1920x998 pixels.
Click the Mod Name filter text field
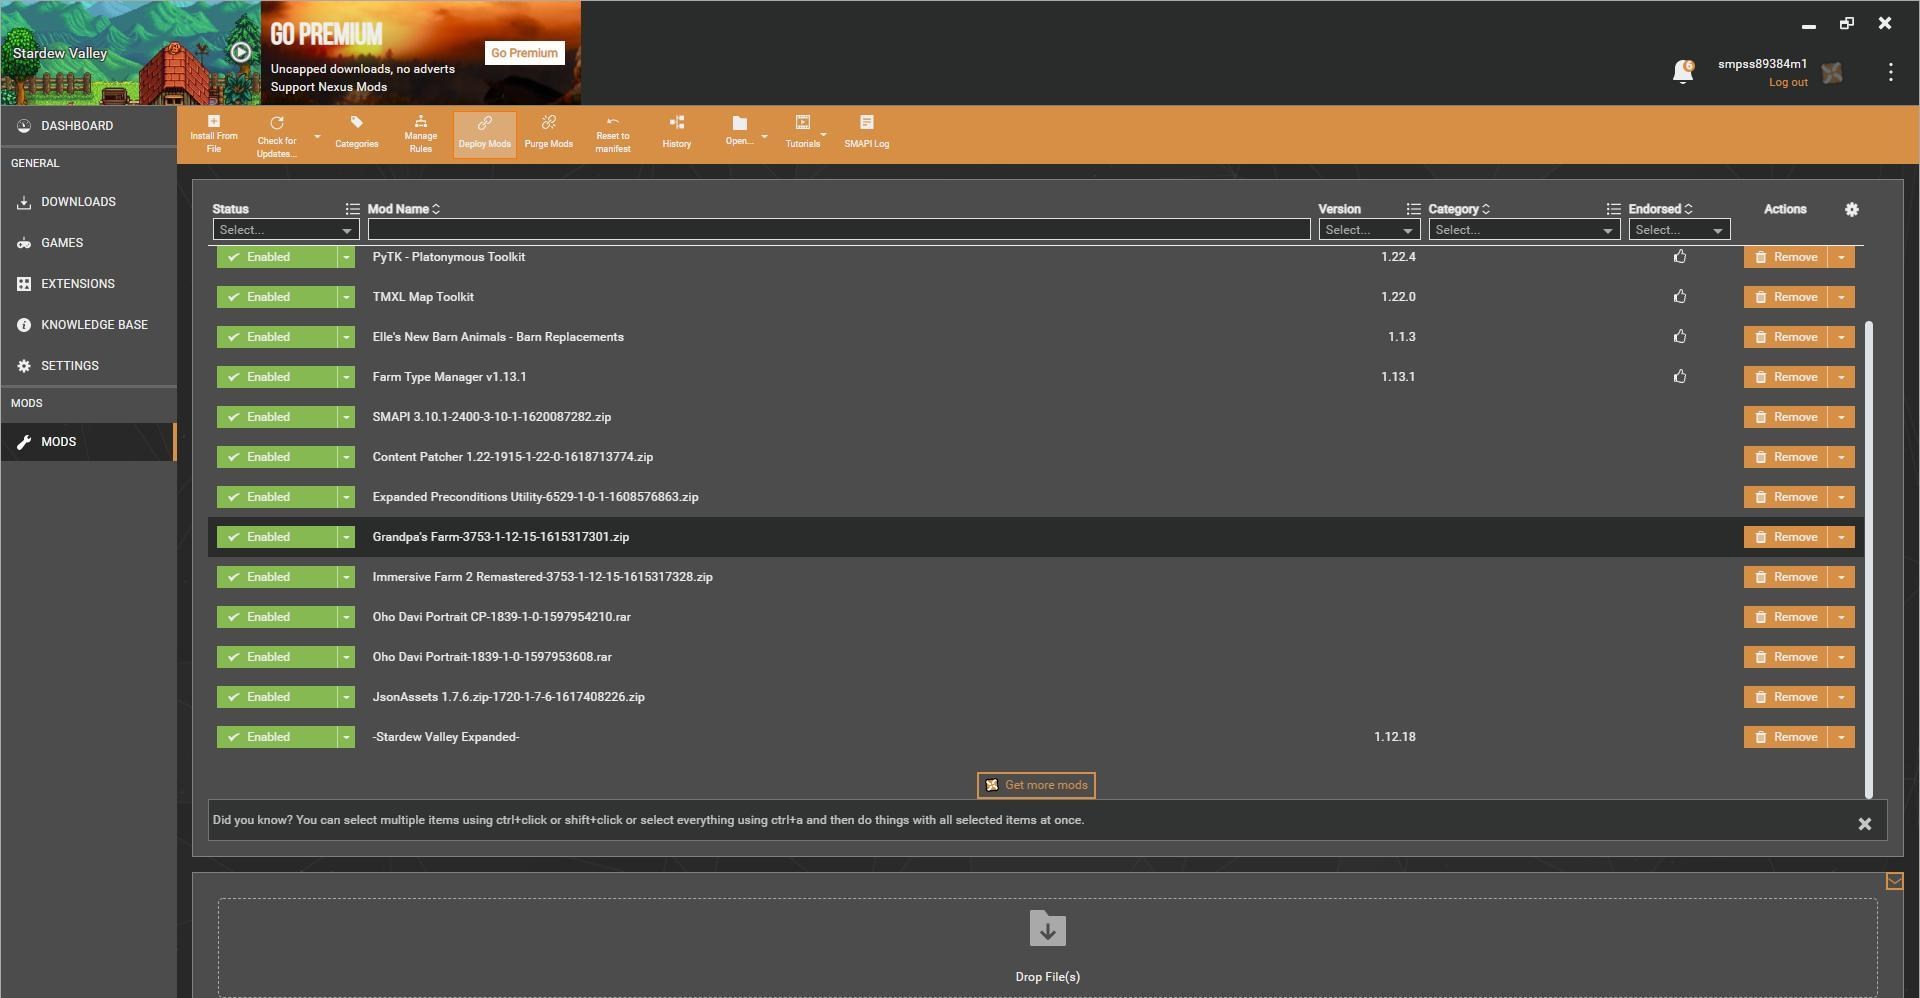pos(838,230)
